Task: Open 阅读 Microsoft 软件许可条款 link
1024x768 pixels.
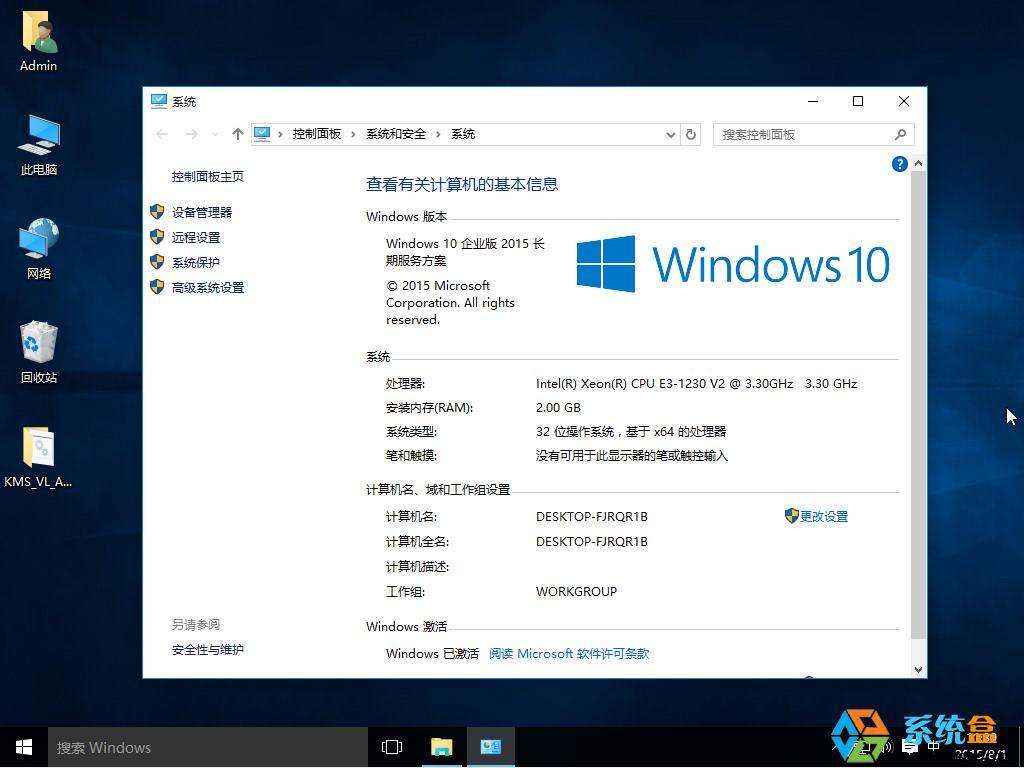Action: [x=568, y=653]
